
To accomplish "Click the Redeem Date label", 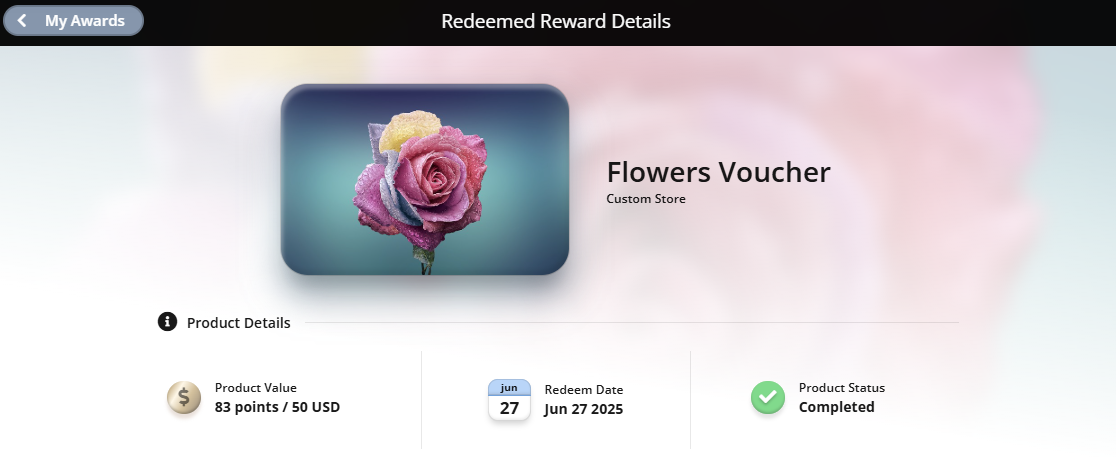I will 584,390.
